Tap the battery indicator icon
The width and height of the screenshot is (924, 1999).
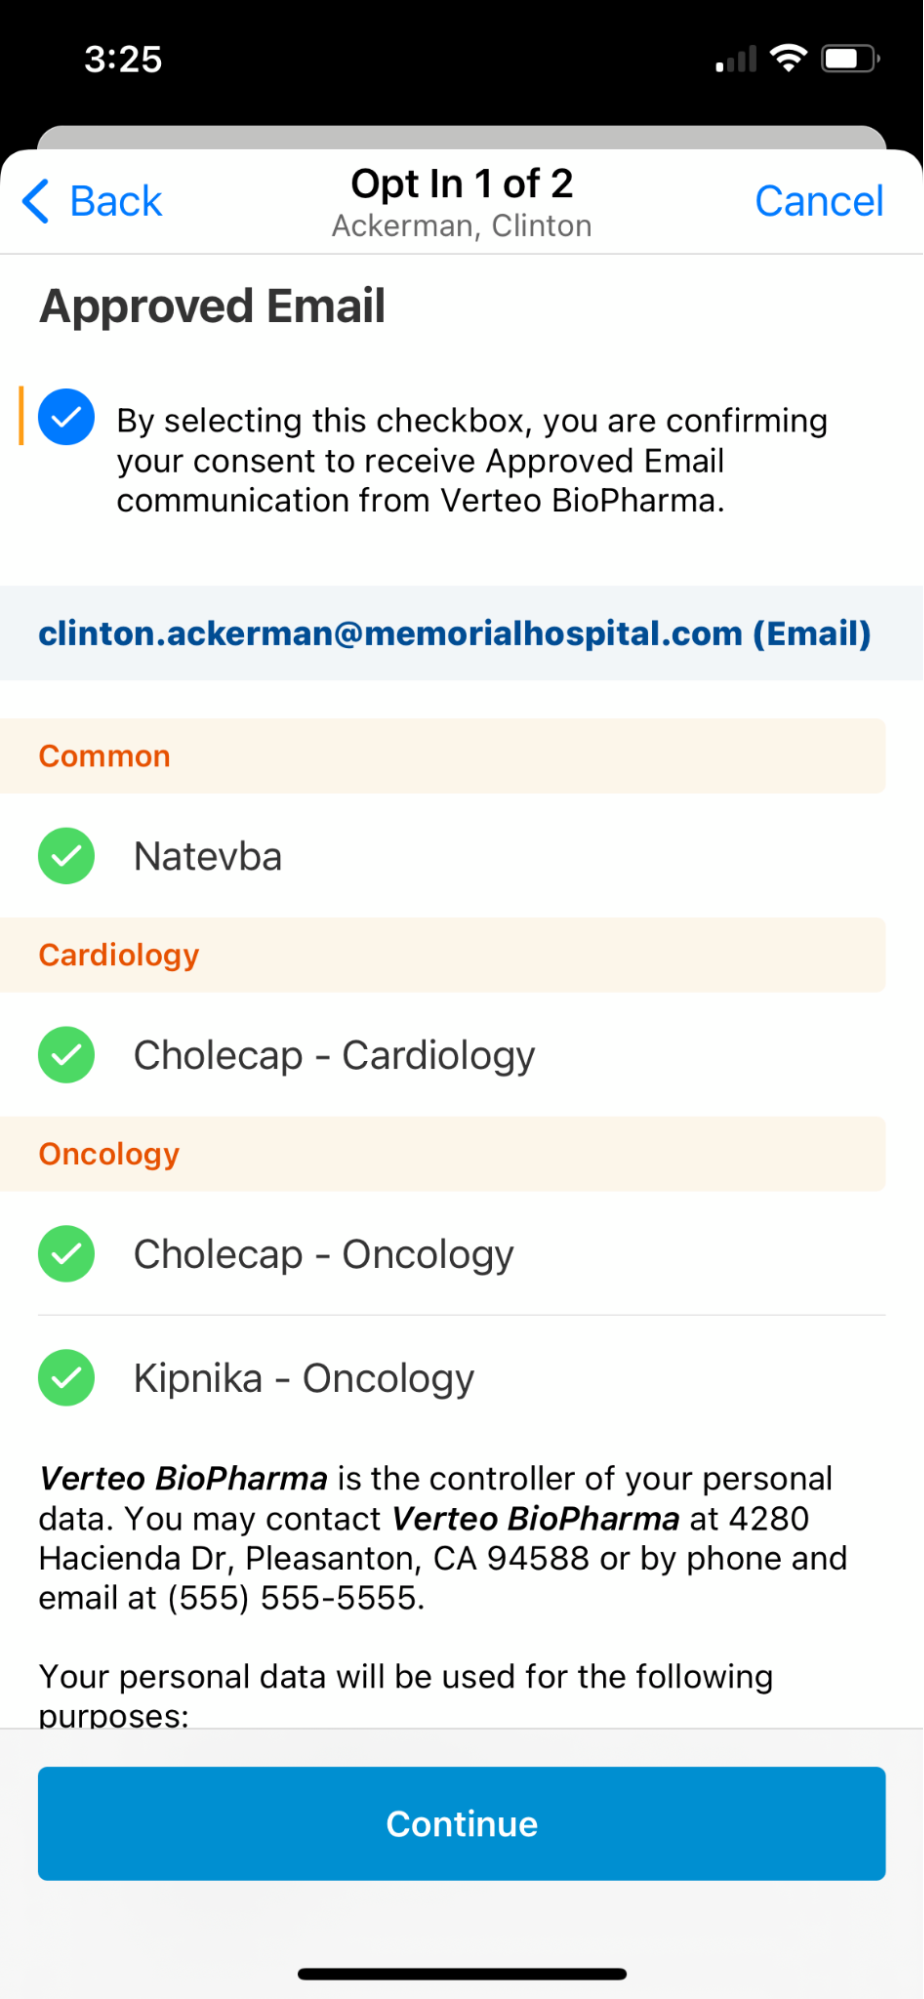coord(849,59)
